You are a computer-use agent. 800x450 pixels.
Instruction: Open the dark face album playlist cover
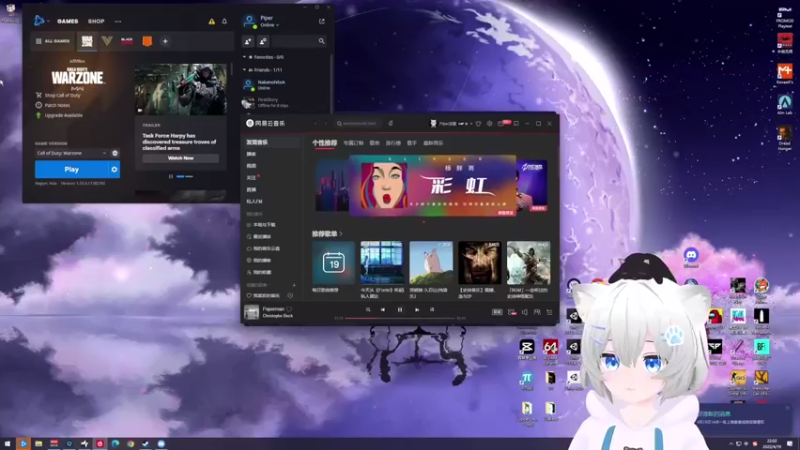[480, 263]
